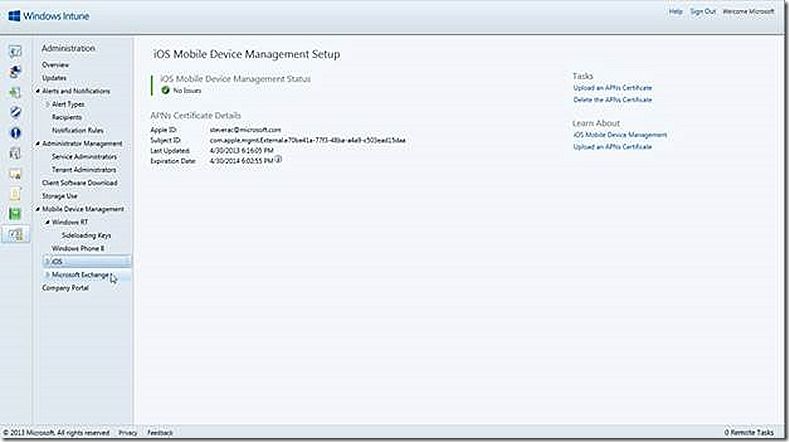Expand the Alert Types node arrow
This screenshot has width=789, height=442.
(x=47, y=104)
